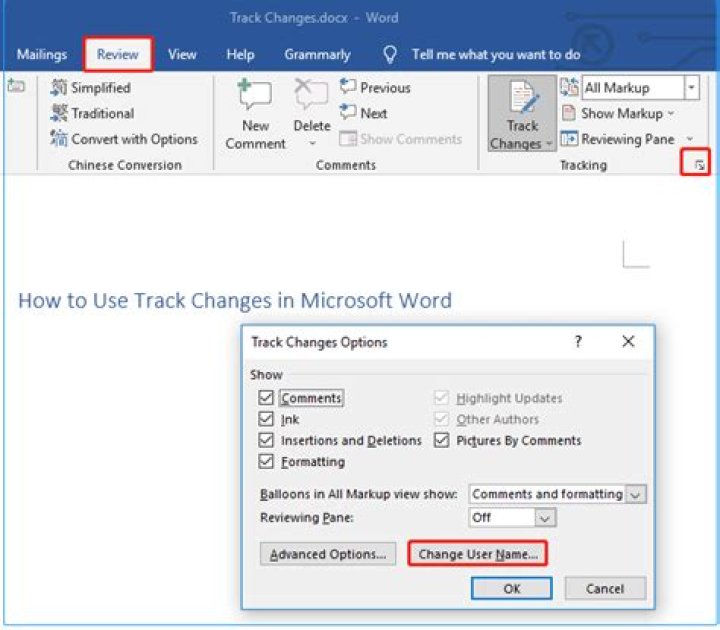This screenshot has width=720, height=630.
Task: Open the Reviewing Pane
Action: click(618, 139)
